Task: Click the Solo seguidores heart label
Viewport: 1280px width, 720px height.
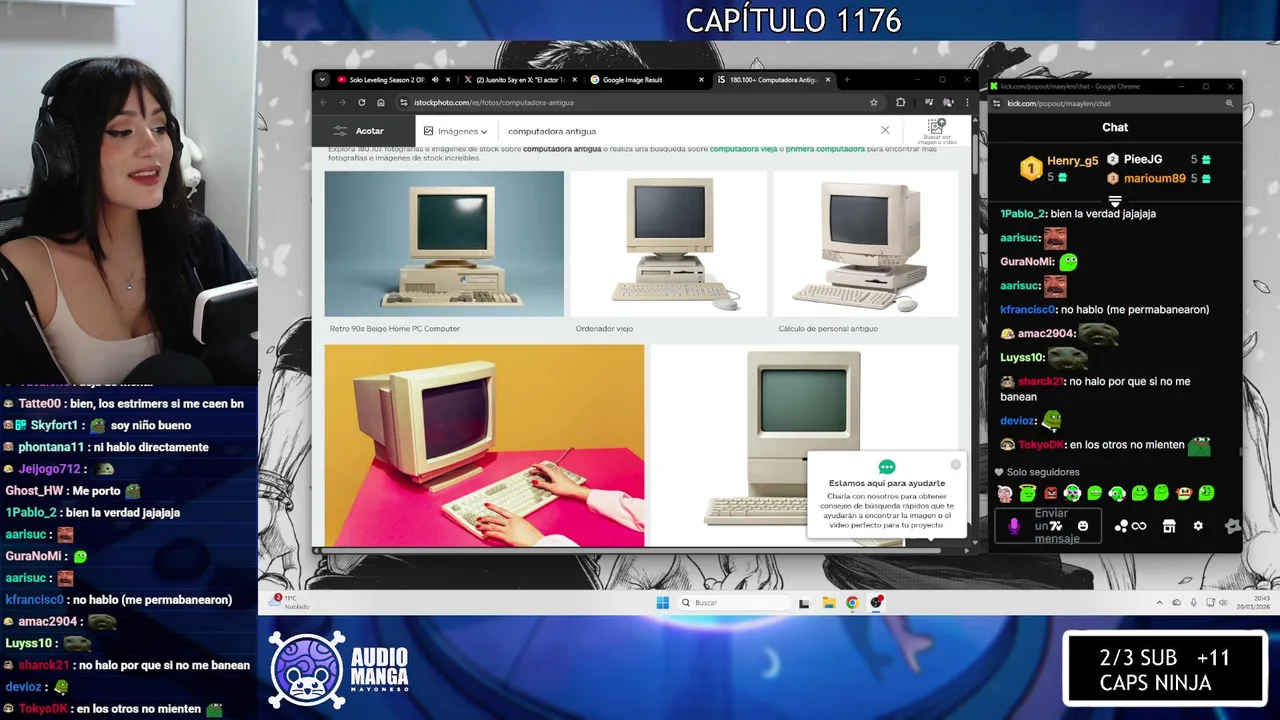Action: [x=1037, y=472]
